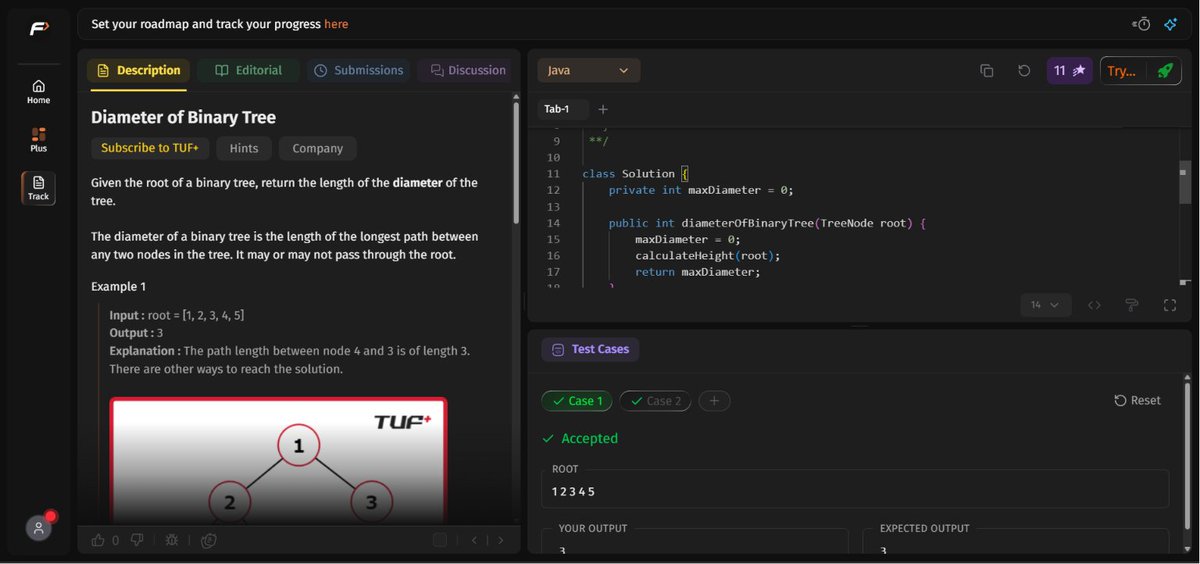The height and width of the screenshot is (564, 1200).
Task: Click line 'private int maxDiameter = 0;'
Action: coord(700,190)
